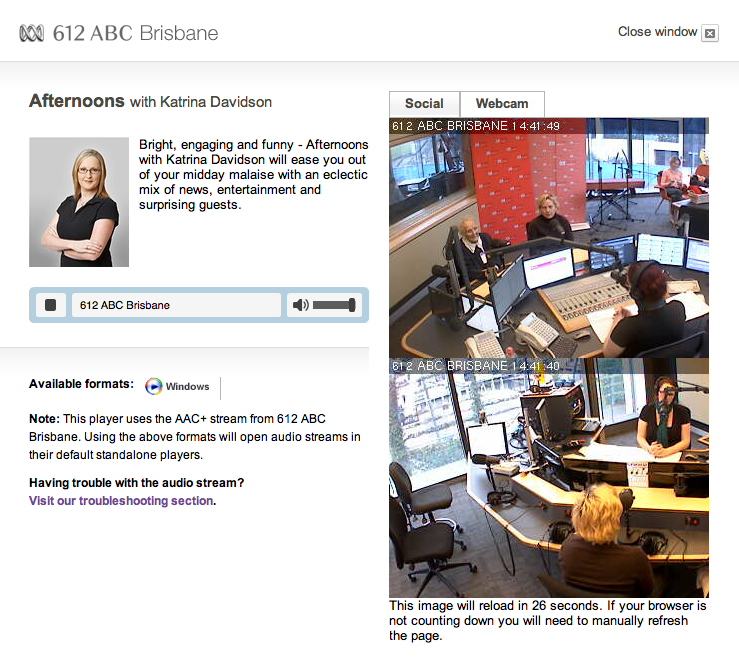
Task: Click the bottom studio webcam image
Action: pos(549,478)
